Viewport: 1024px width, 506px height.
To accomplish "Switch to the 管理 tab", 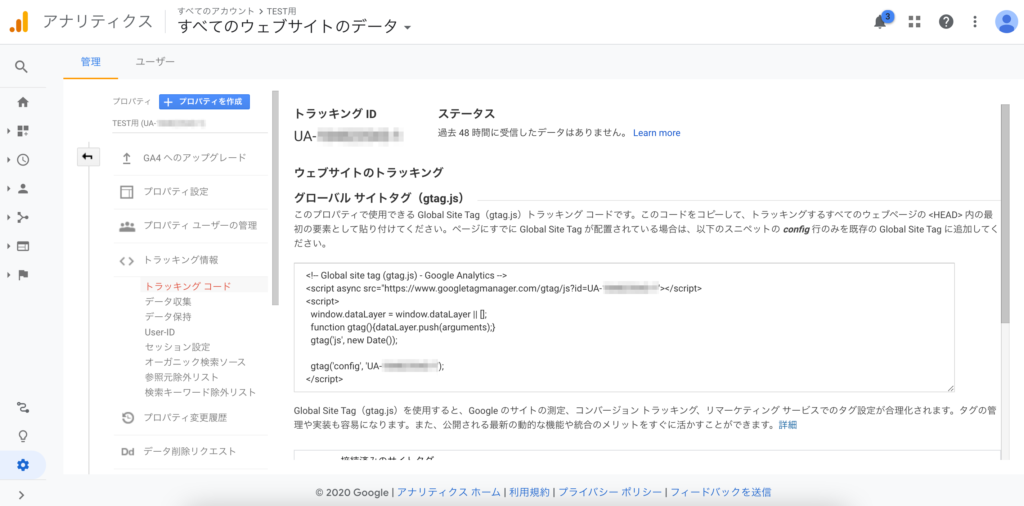I will click(x=91, y=62).
